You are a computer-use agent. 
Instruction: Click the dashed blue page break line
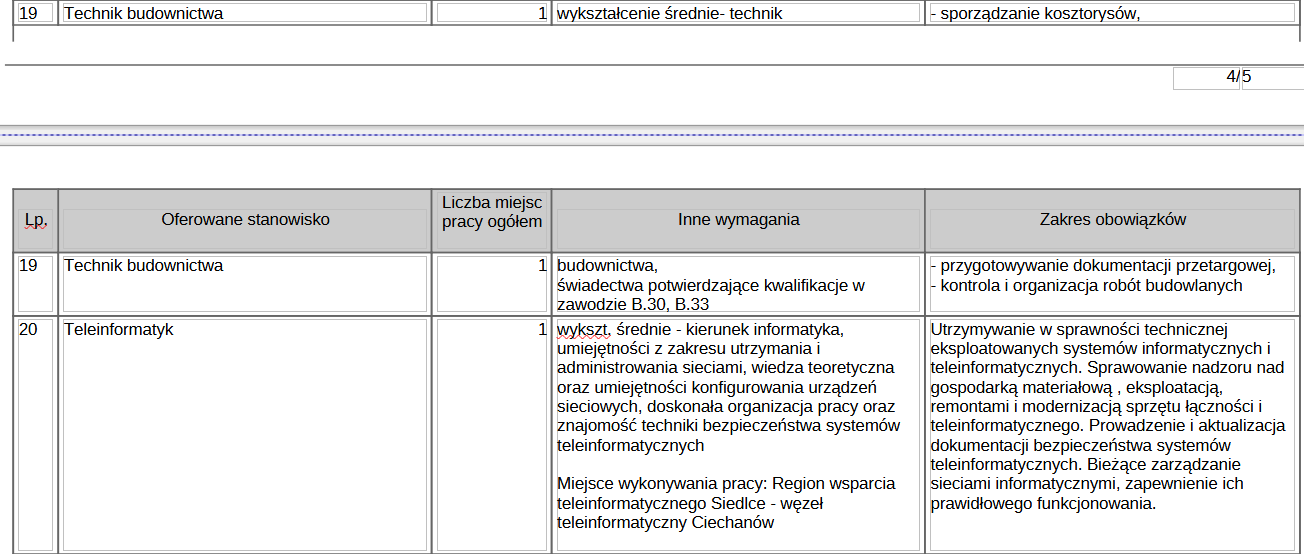[650, 133]
